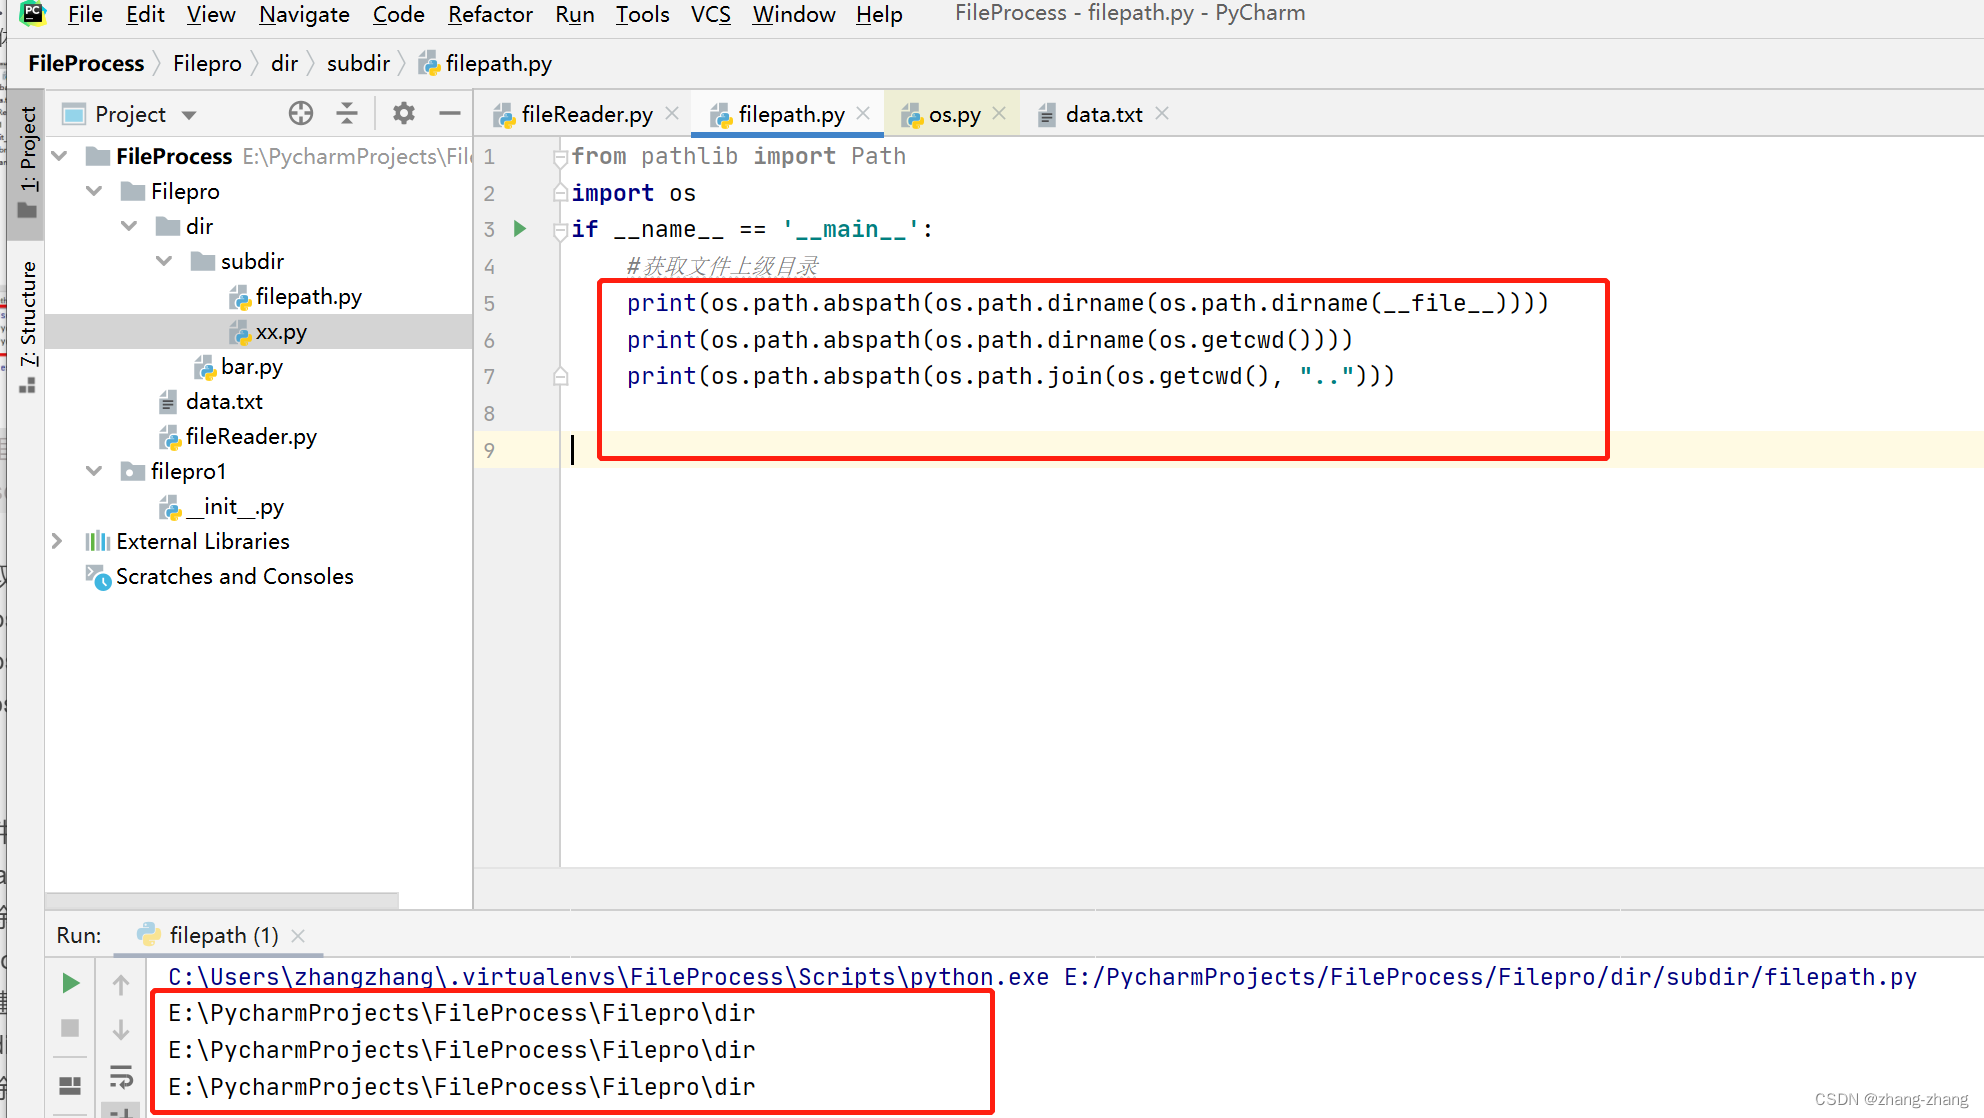This screenshot has height=1118, width=1984.
Task: Click the Project panel horizontal scrollbar
Action: tap(222, 900)
